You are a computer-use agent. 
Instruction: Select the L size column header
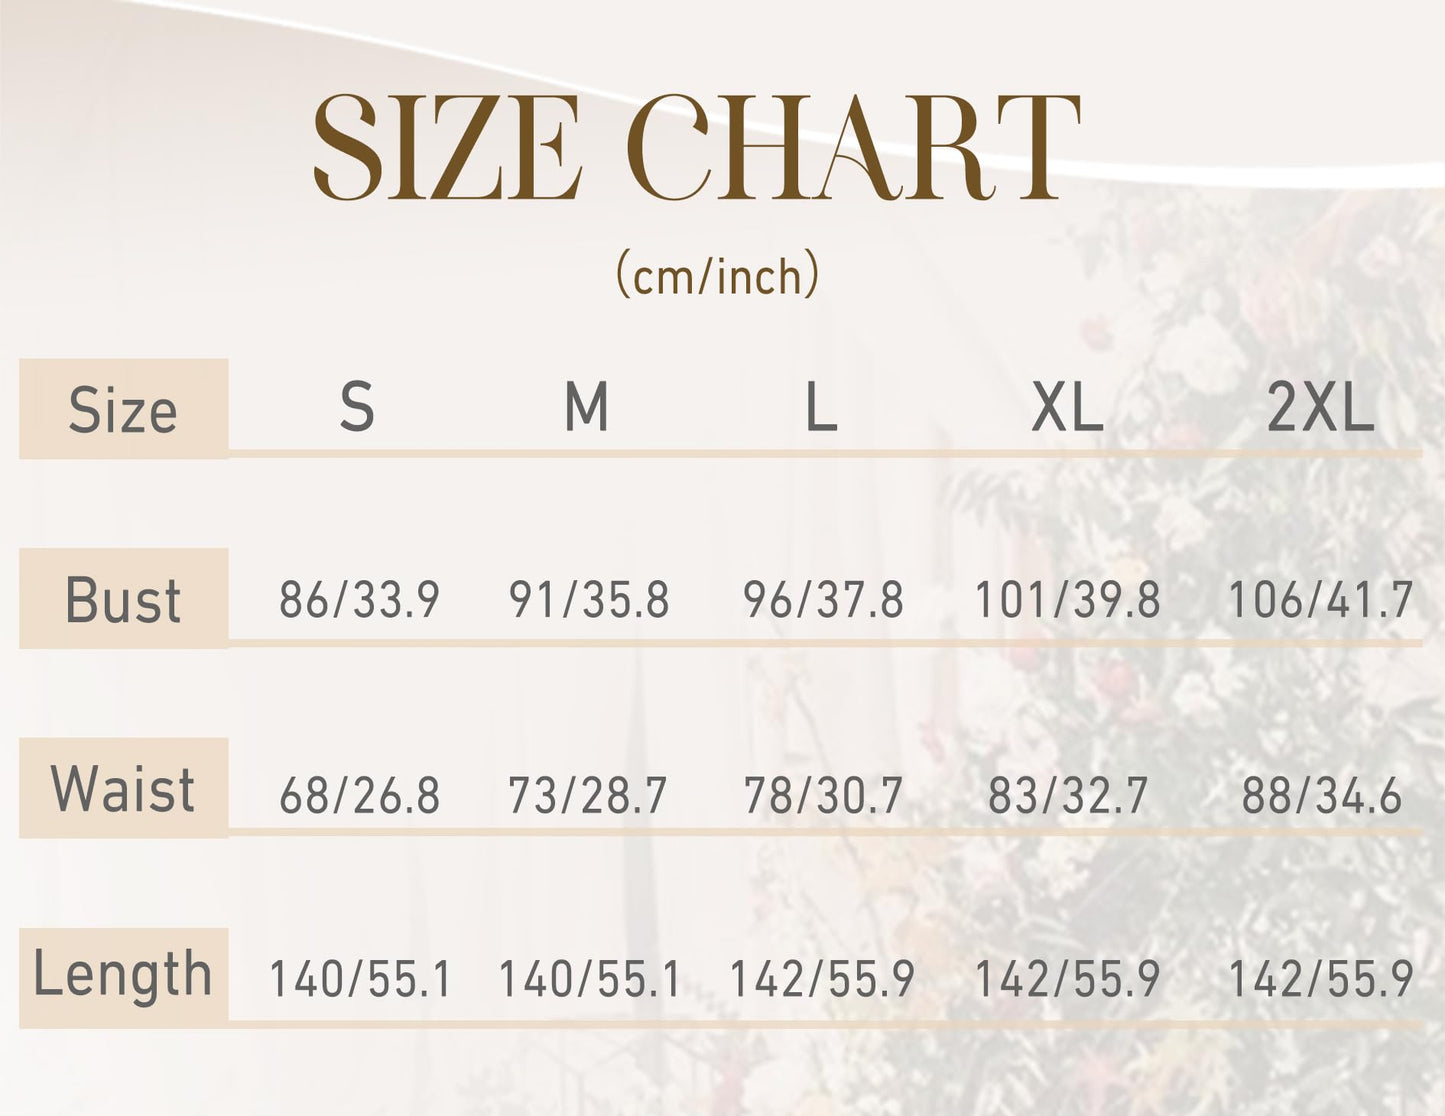(x=821, y=407)
